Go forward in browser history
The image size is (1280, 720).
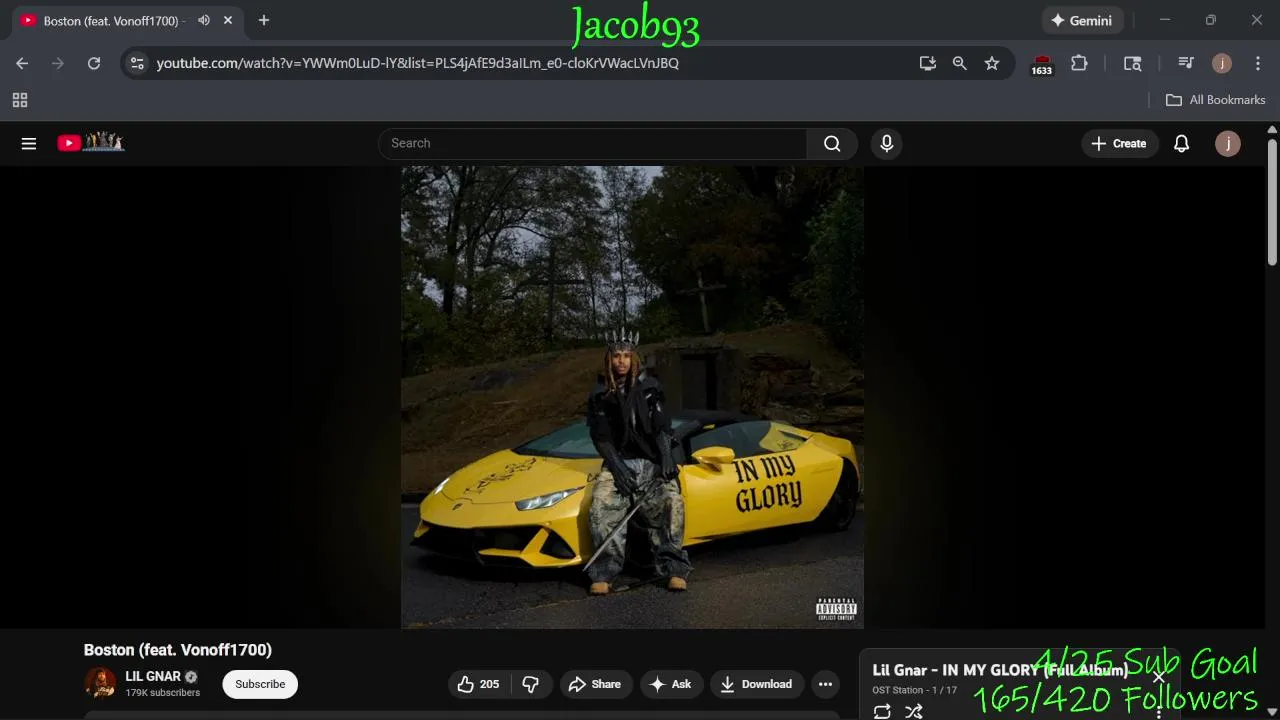click(58, 63)
